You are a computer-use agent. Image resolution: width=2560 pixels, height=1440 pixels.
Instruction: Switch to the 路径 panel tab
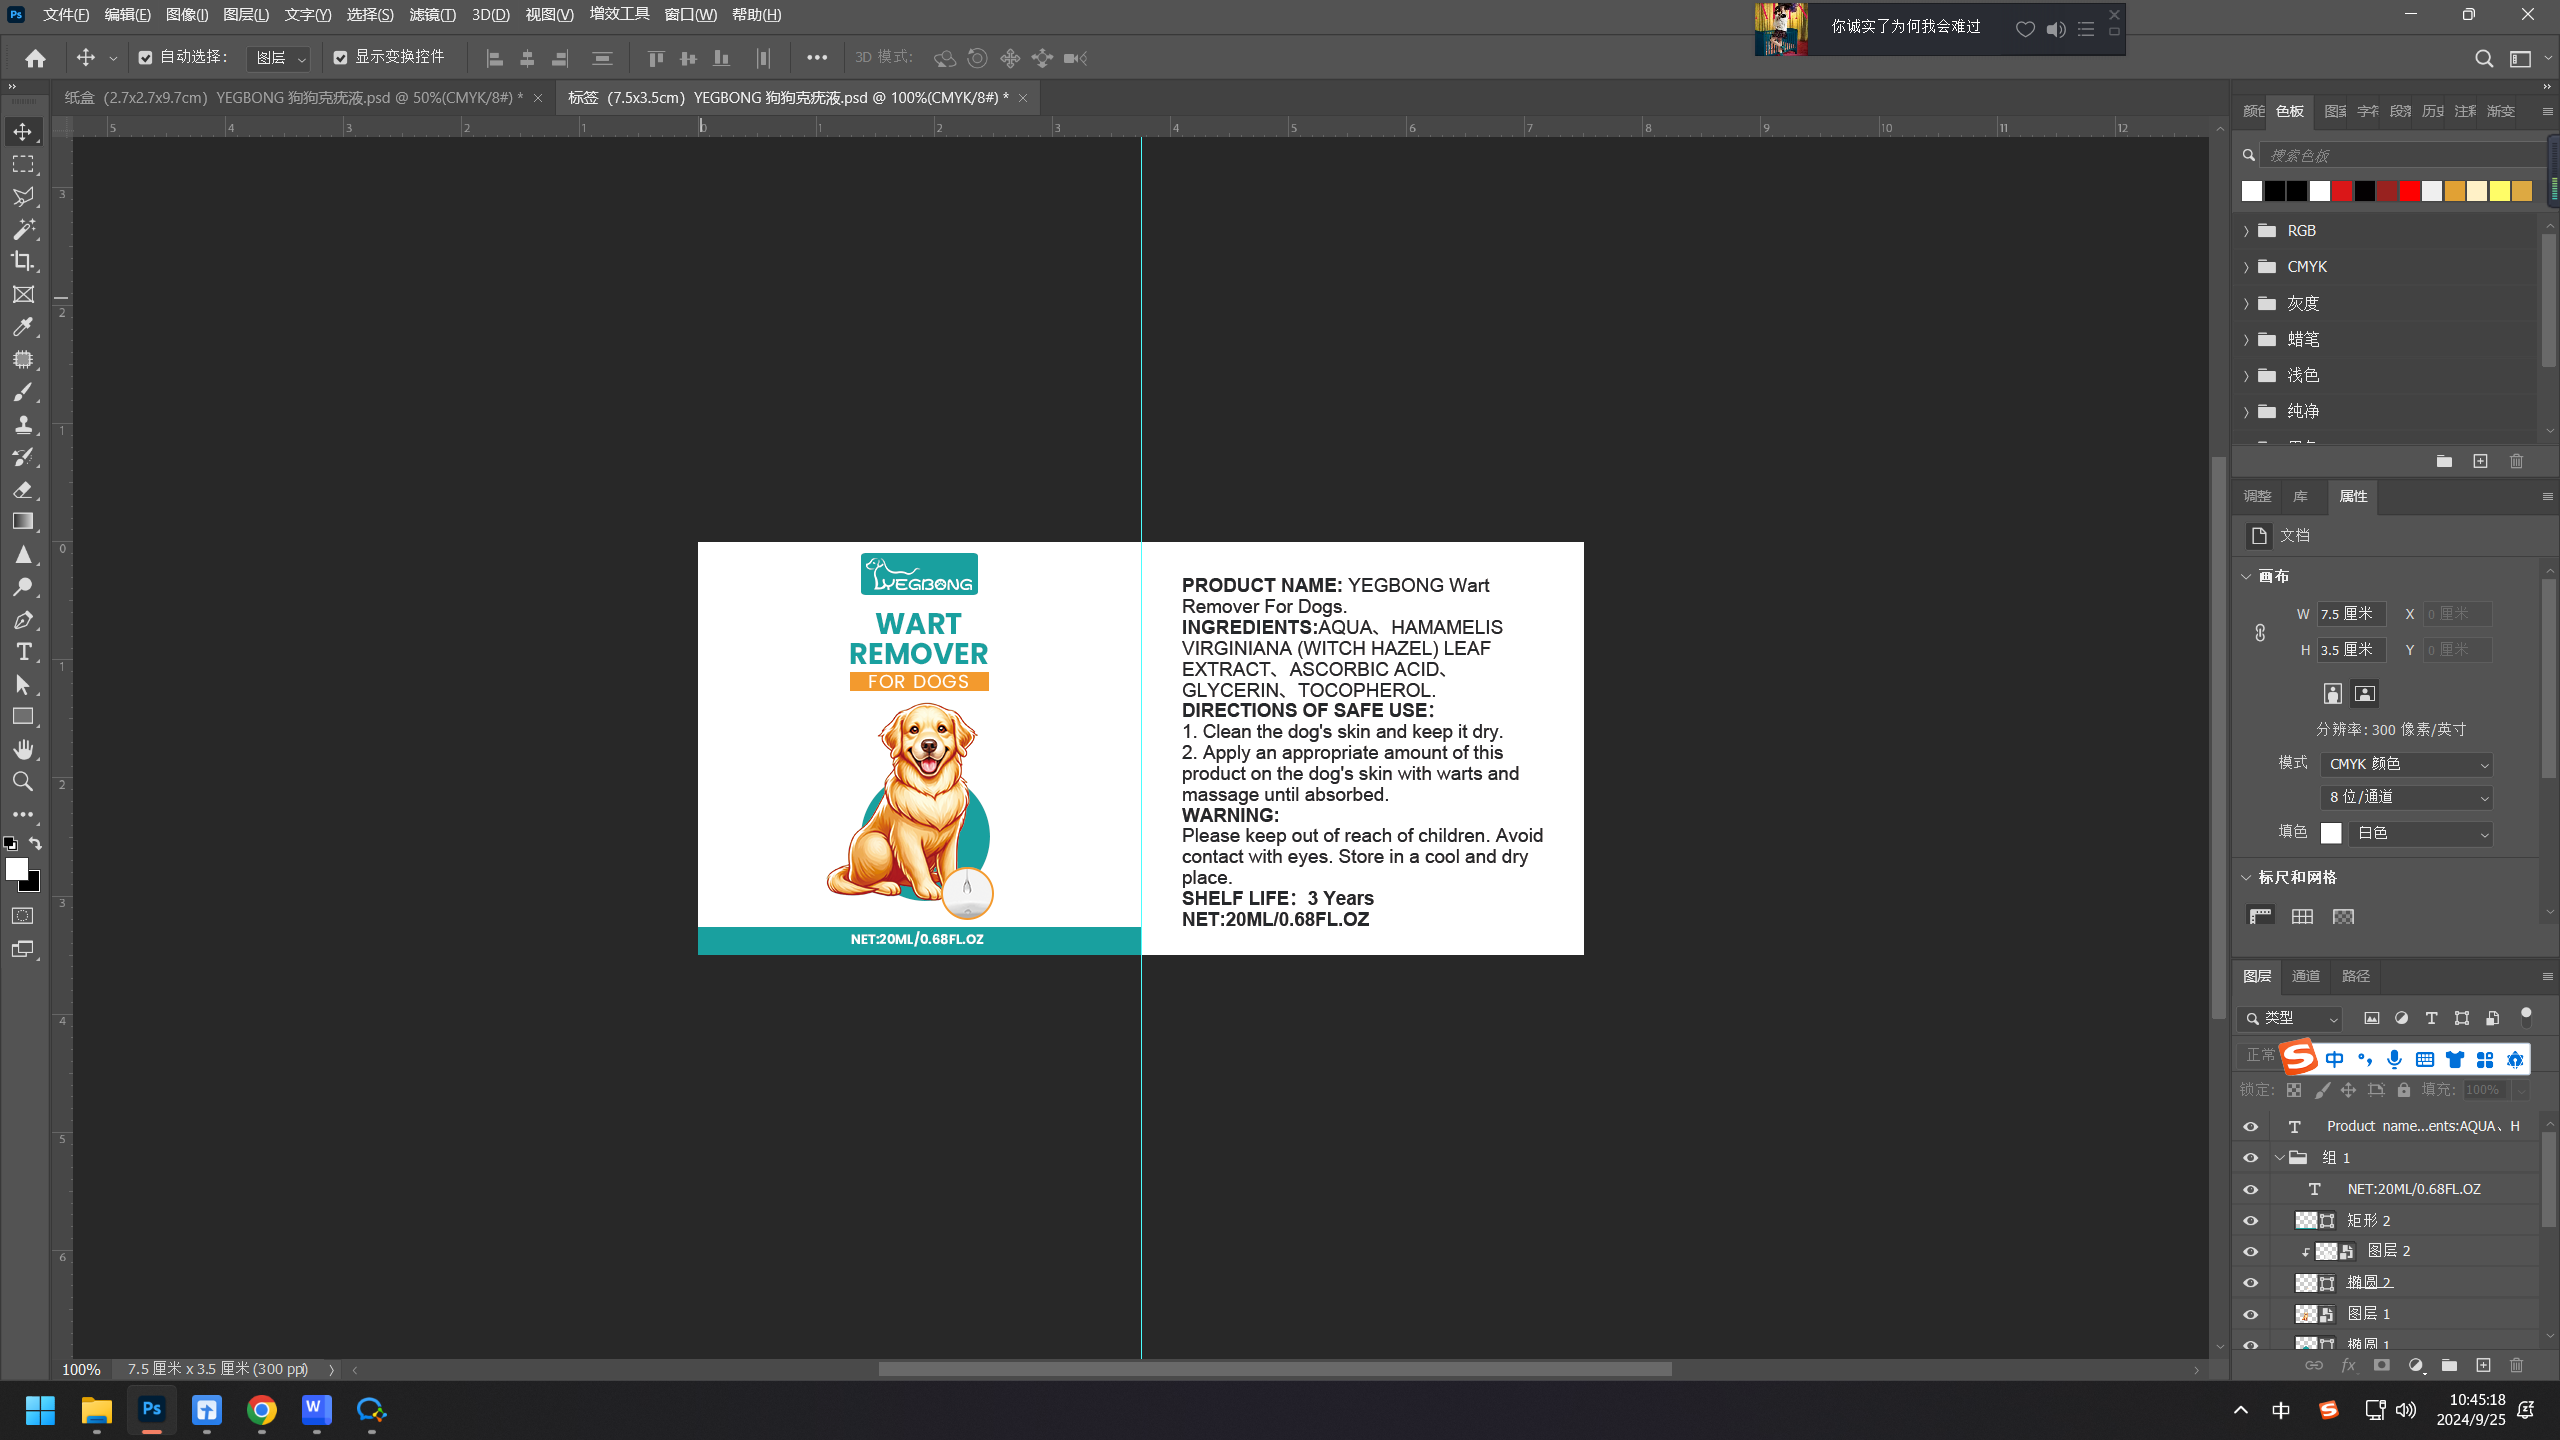[x=2356, y=976]
